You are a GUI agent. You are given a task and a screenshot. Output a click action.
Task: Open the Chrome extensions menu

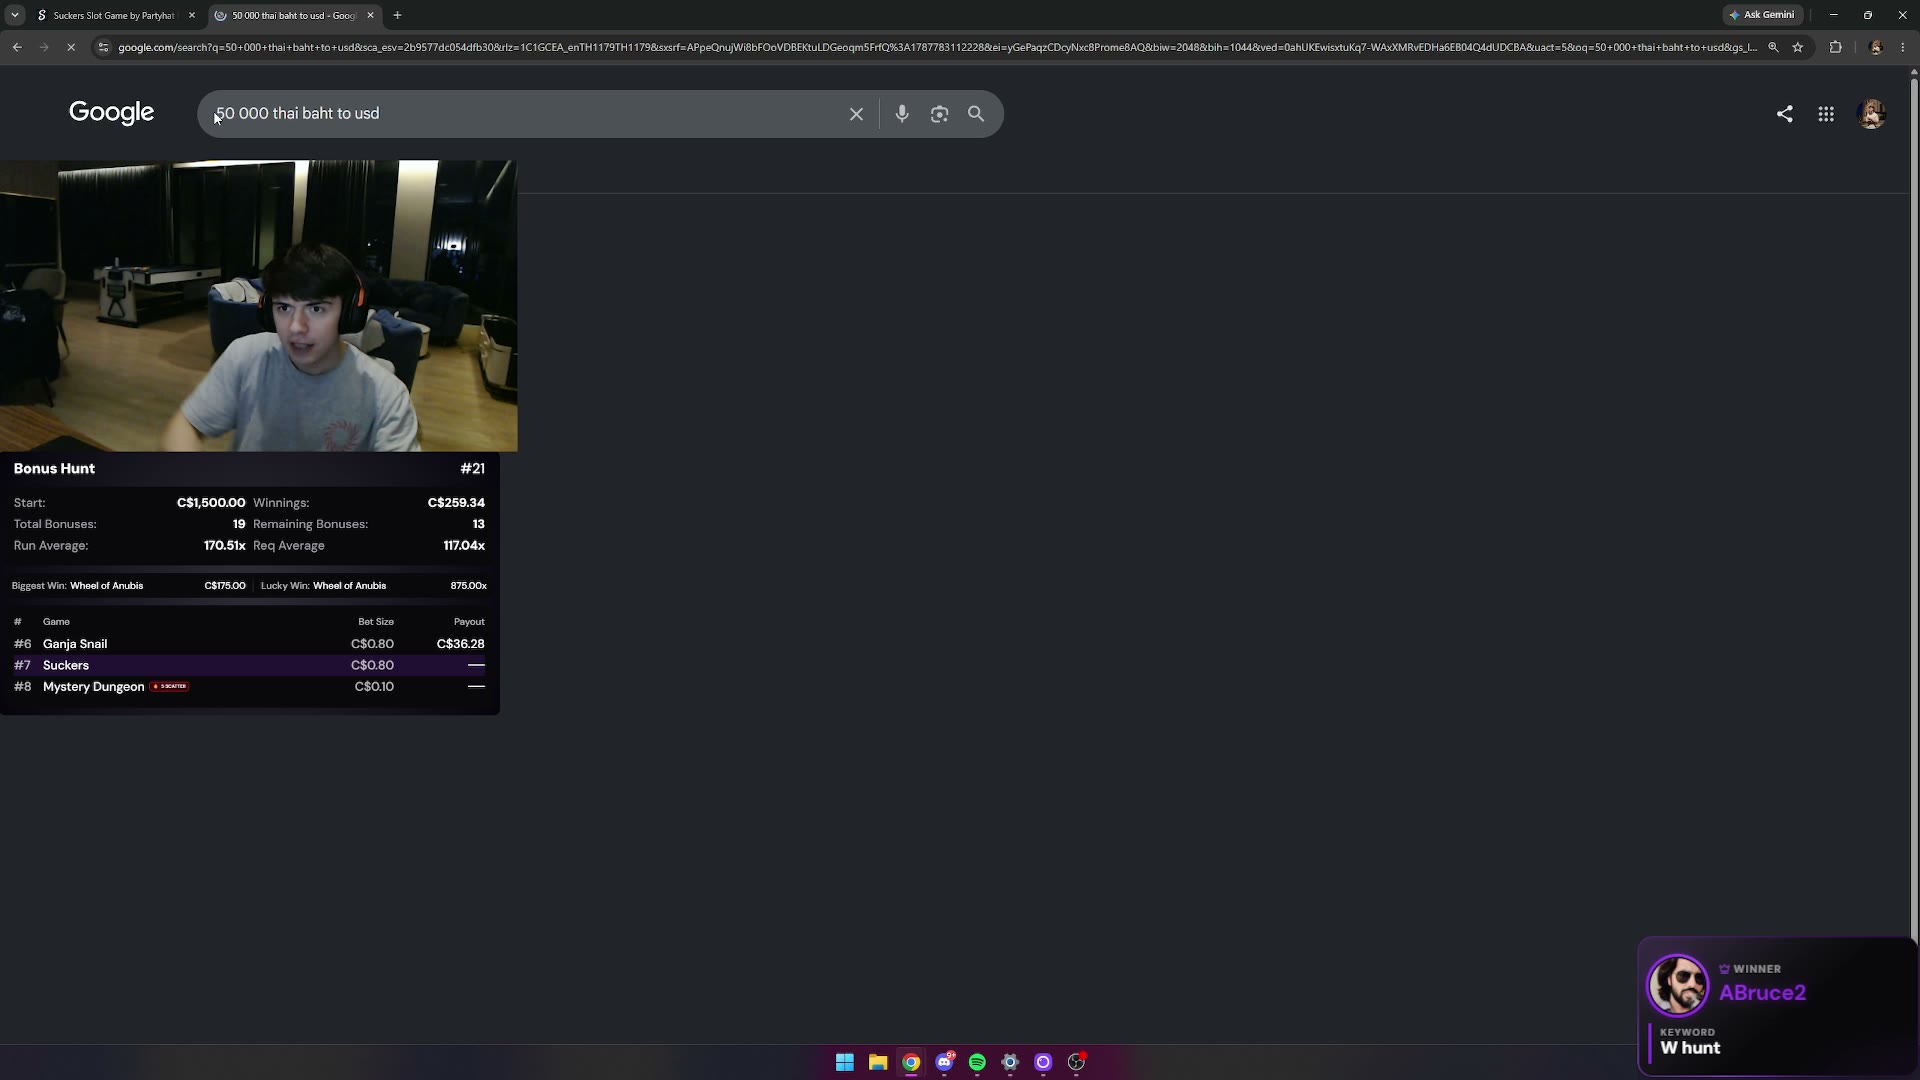[1836, 47]
